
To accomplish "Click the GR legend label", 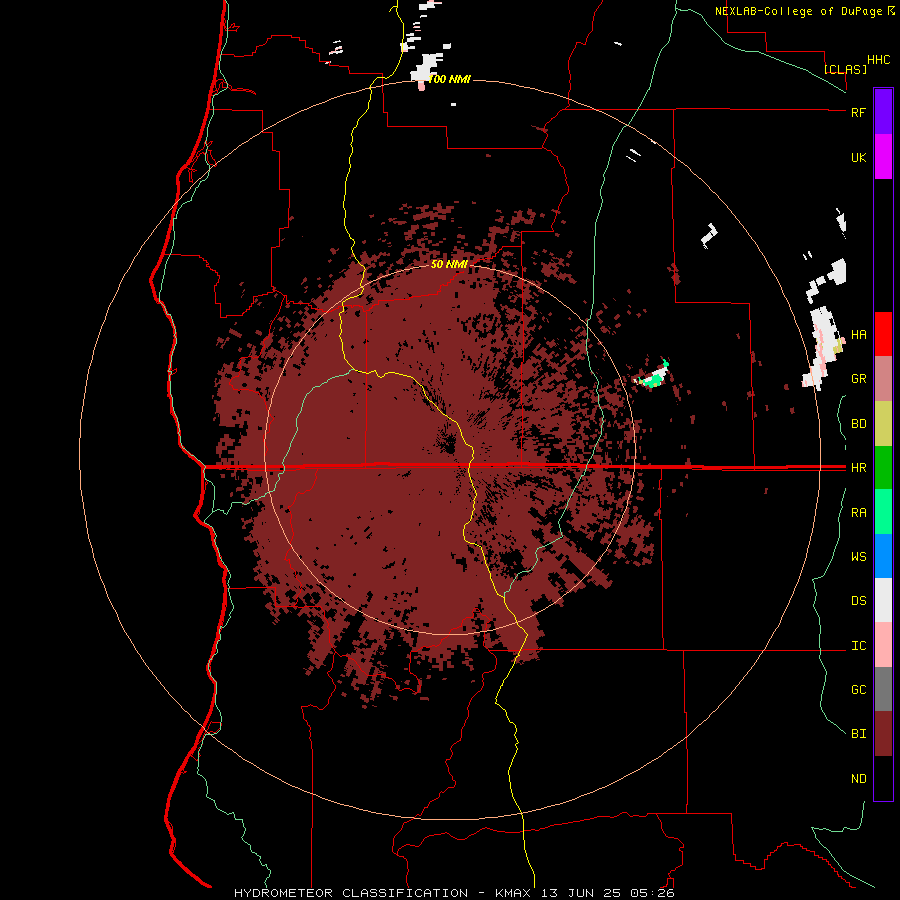I will [858, 379].
